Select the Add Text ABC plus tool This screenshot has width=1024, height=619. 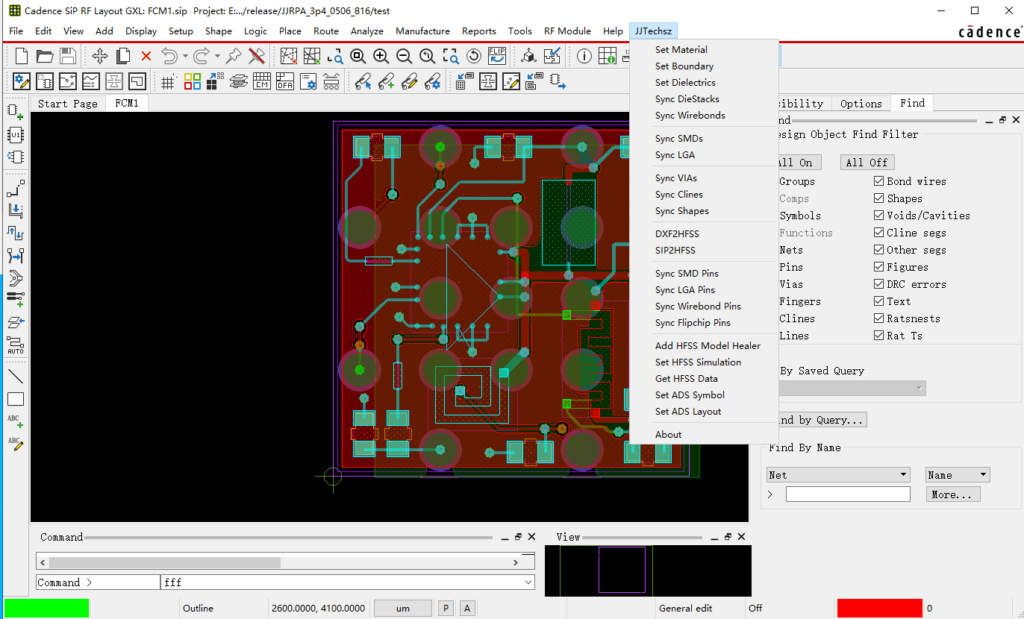coord(16,421)
